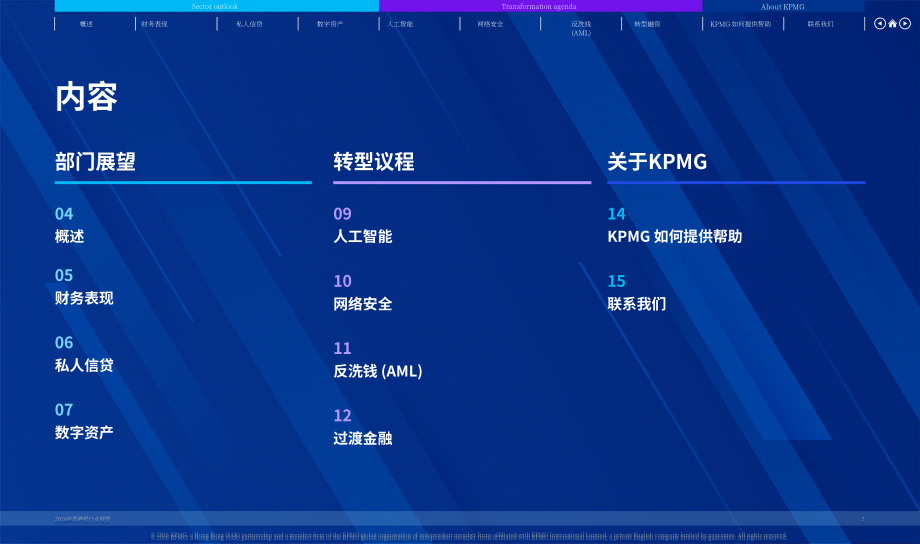Viewport: 920px width, 544px height.
Task: Open contents entry 15 联系我们
Action: [637, 292]
